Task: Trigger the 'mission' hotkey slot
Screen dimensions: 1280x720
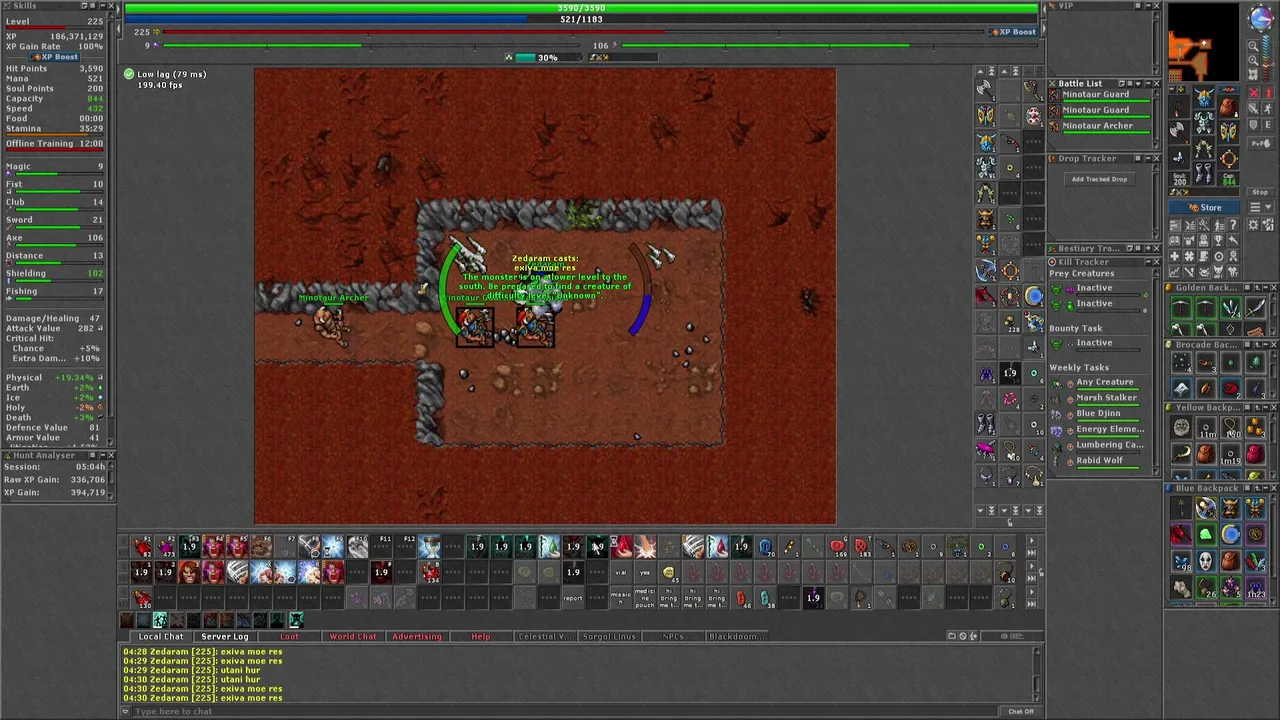Action: point(620,597)
